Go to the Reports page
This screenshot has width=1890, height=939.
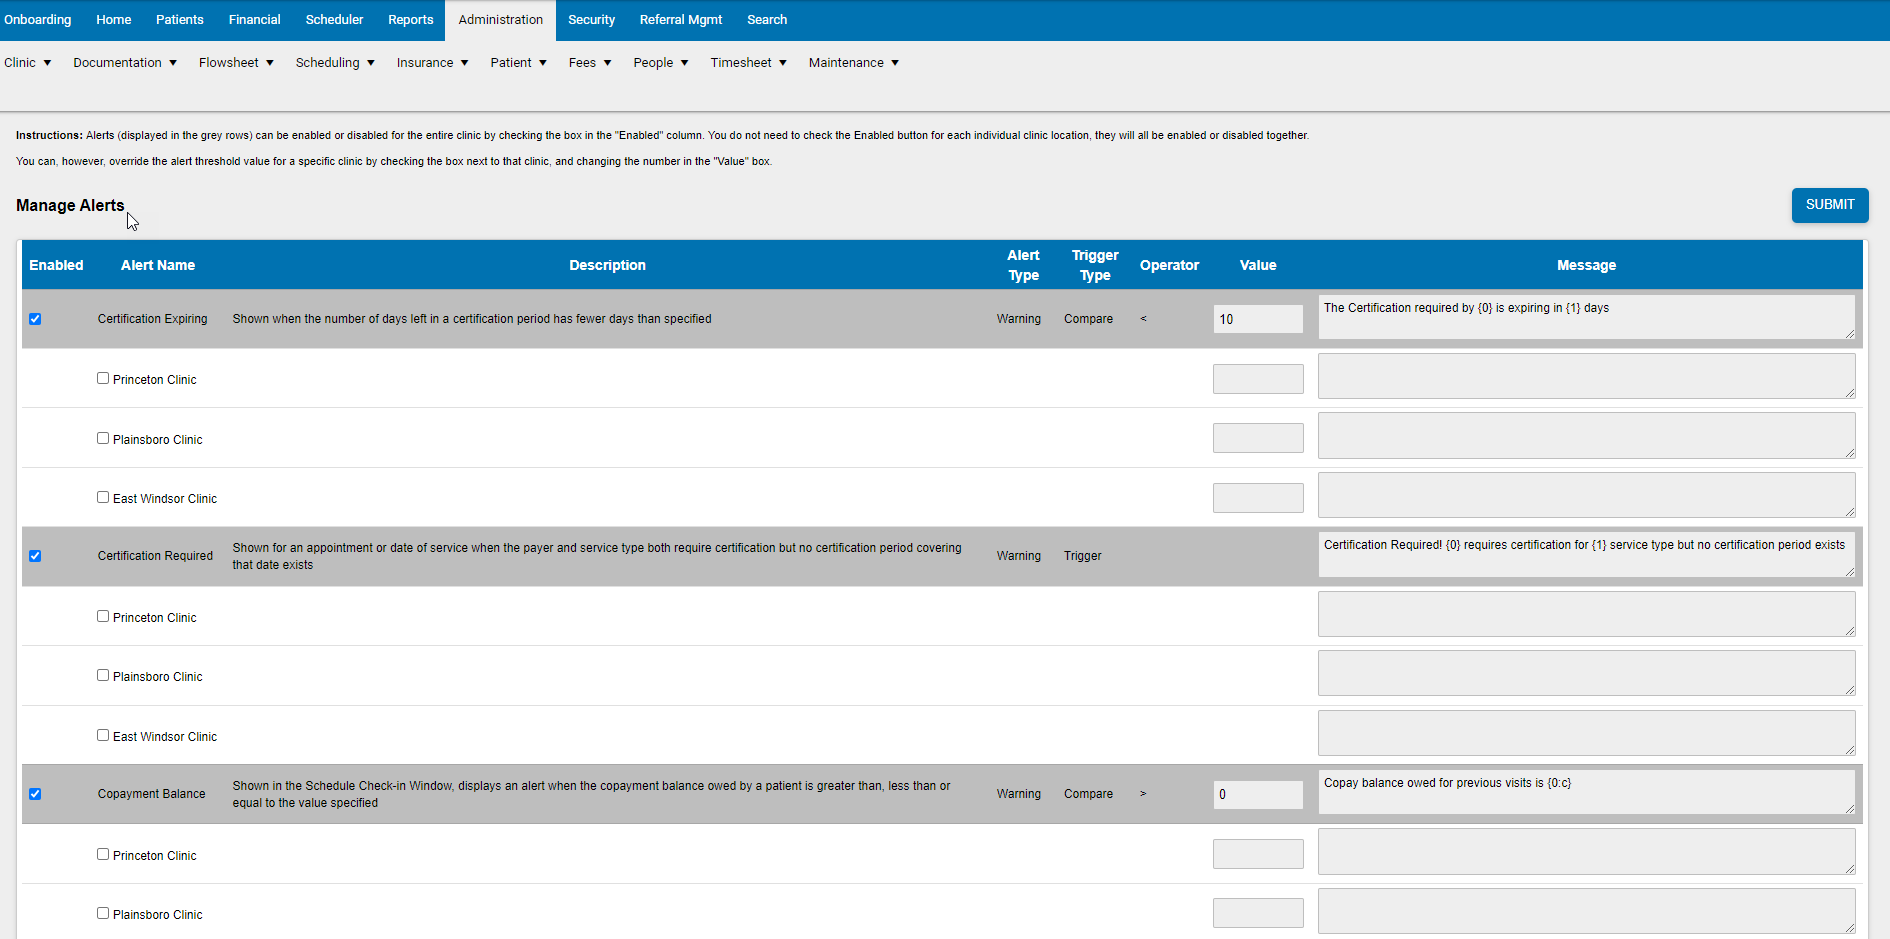click(x=410, y=19)
